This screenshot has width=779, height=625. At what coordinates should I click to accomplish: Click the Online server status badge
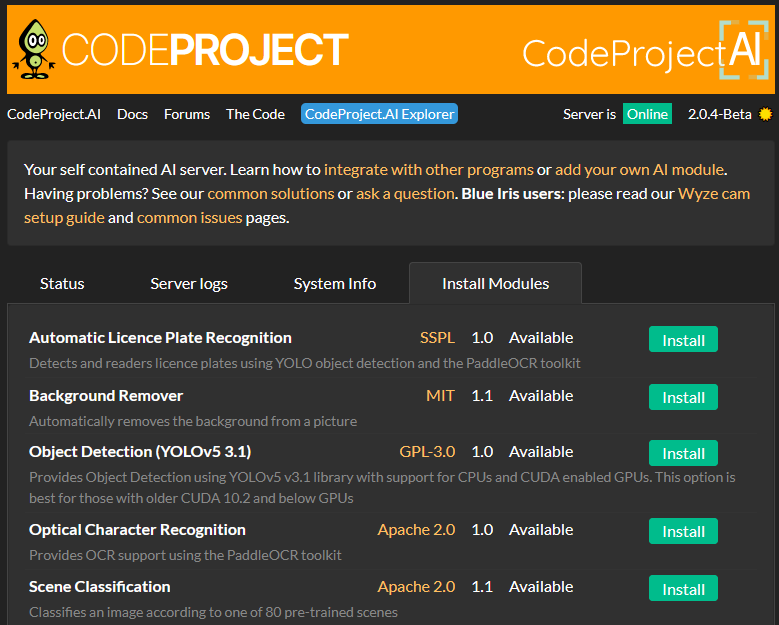(647, 114)
